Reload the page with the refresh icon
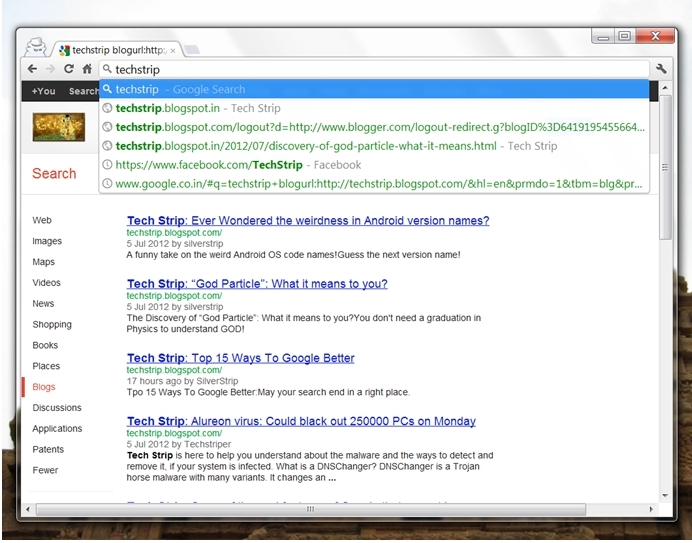This screenshot has height=543, width=692. coord(69,69)
